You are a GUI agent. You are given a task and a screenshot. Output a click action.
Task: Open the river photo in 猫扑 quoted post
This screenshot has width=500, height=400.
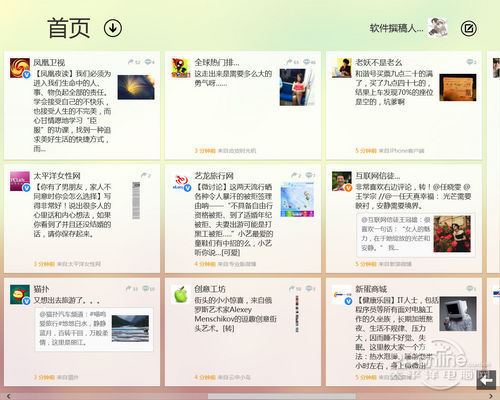(x=130, y=328)
